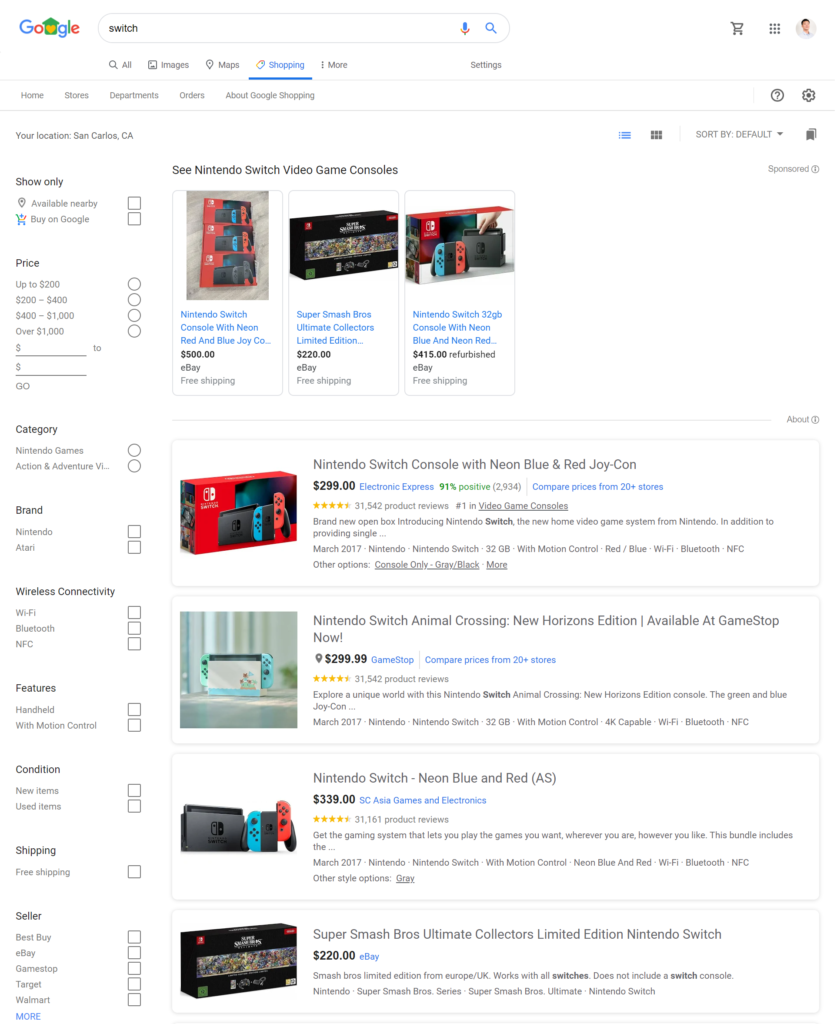Open About Google Shopping
837x1024 pixels.
point(270,95)
